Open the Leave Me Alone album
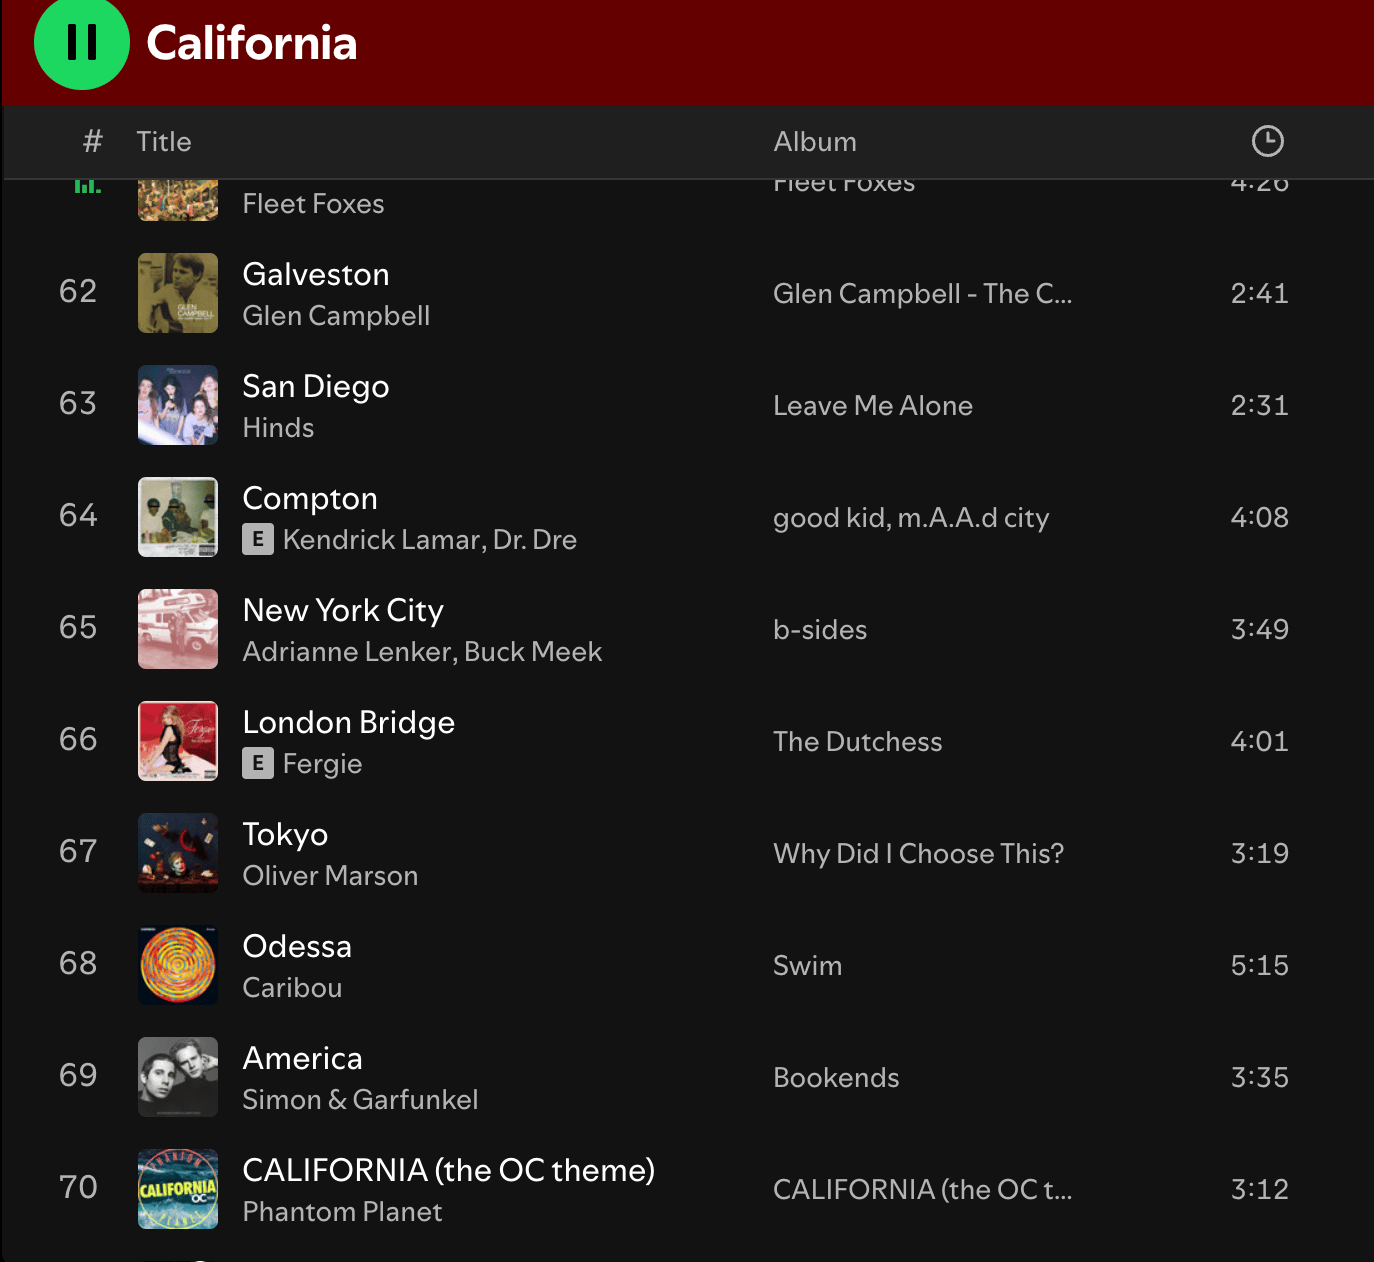The width and height of the screenshot is (1374, 1262). click(x=873, y=406)
